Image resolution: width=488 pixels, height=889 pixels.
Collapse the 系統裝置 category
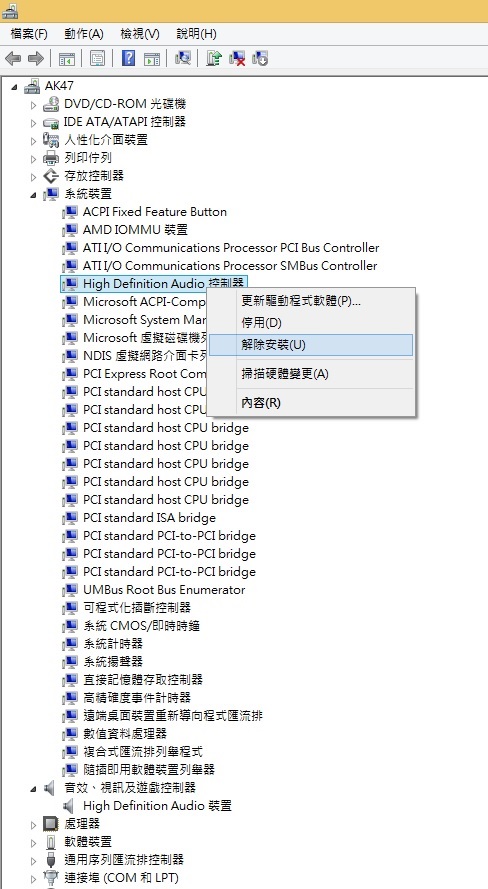click(x=33, y=194)
